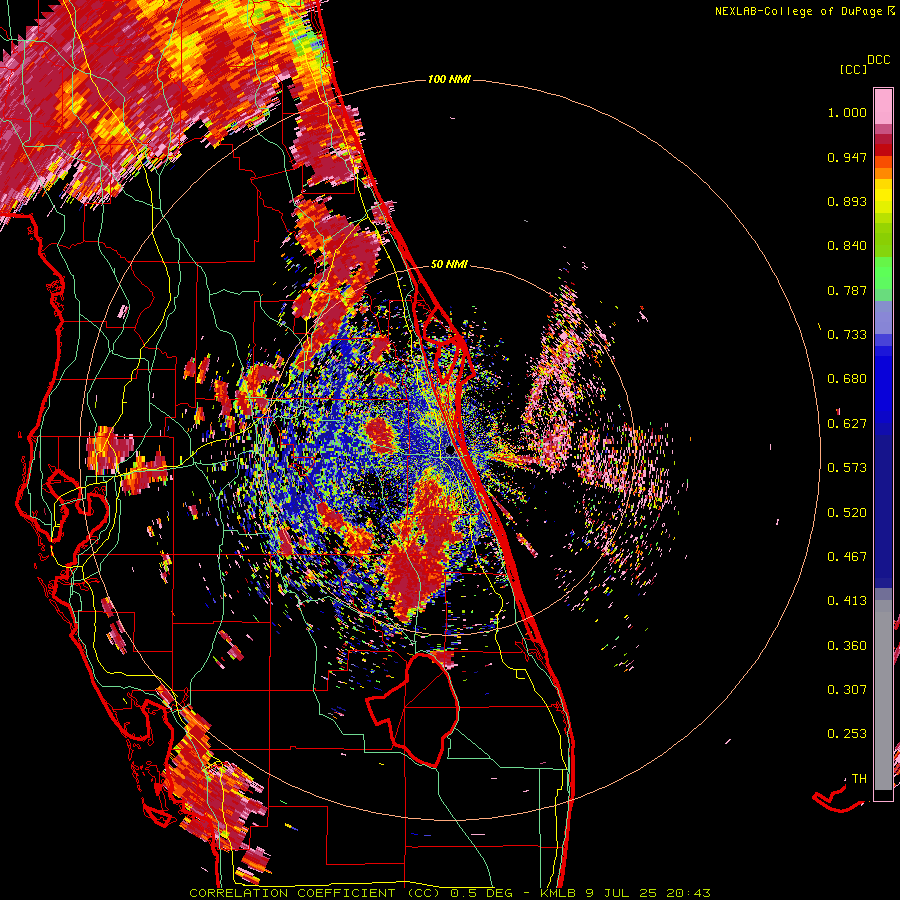The height and width of the screenshot is (900, 900).
Task: Click the 20:43 timestamp text
Action: pos(688,893)
